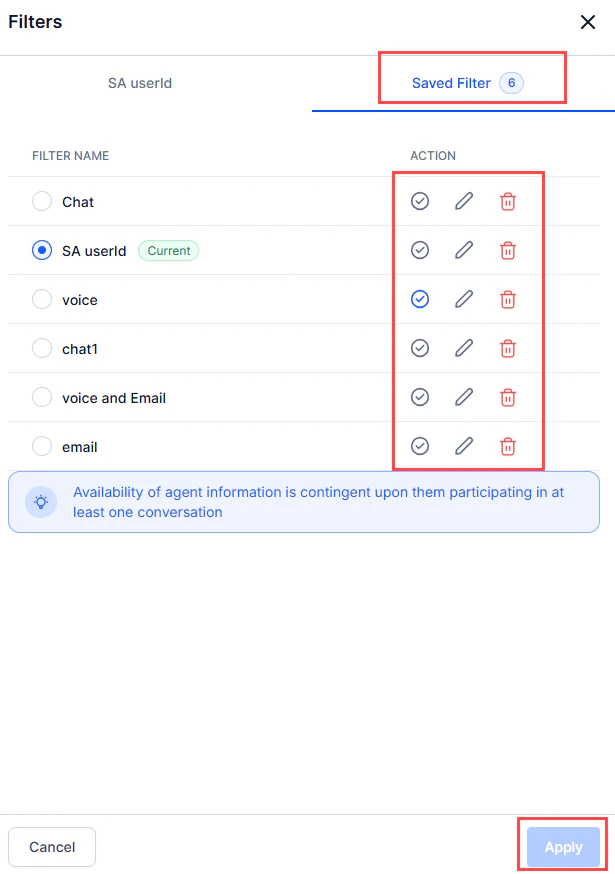The height and width of the screenshot is (874, 615).
Task: Click the Current badge beside SA userId
Action: coord(168,251)
